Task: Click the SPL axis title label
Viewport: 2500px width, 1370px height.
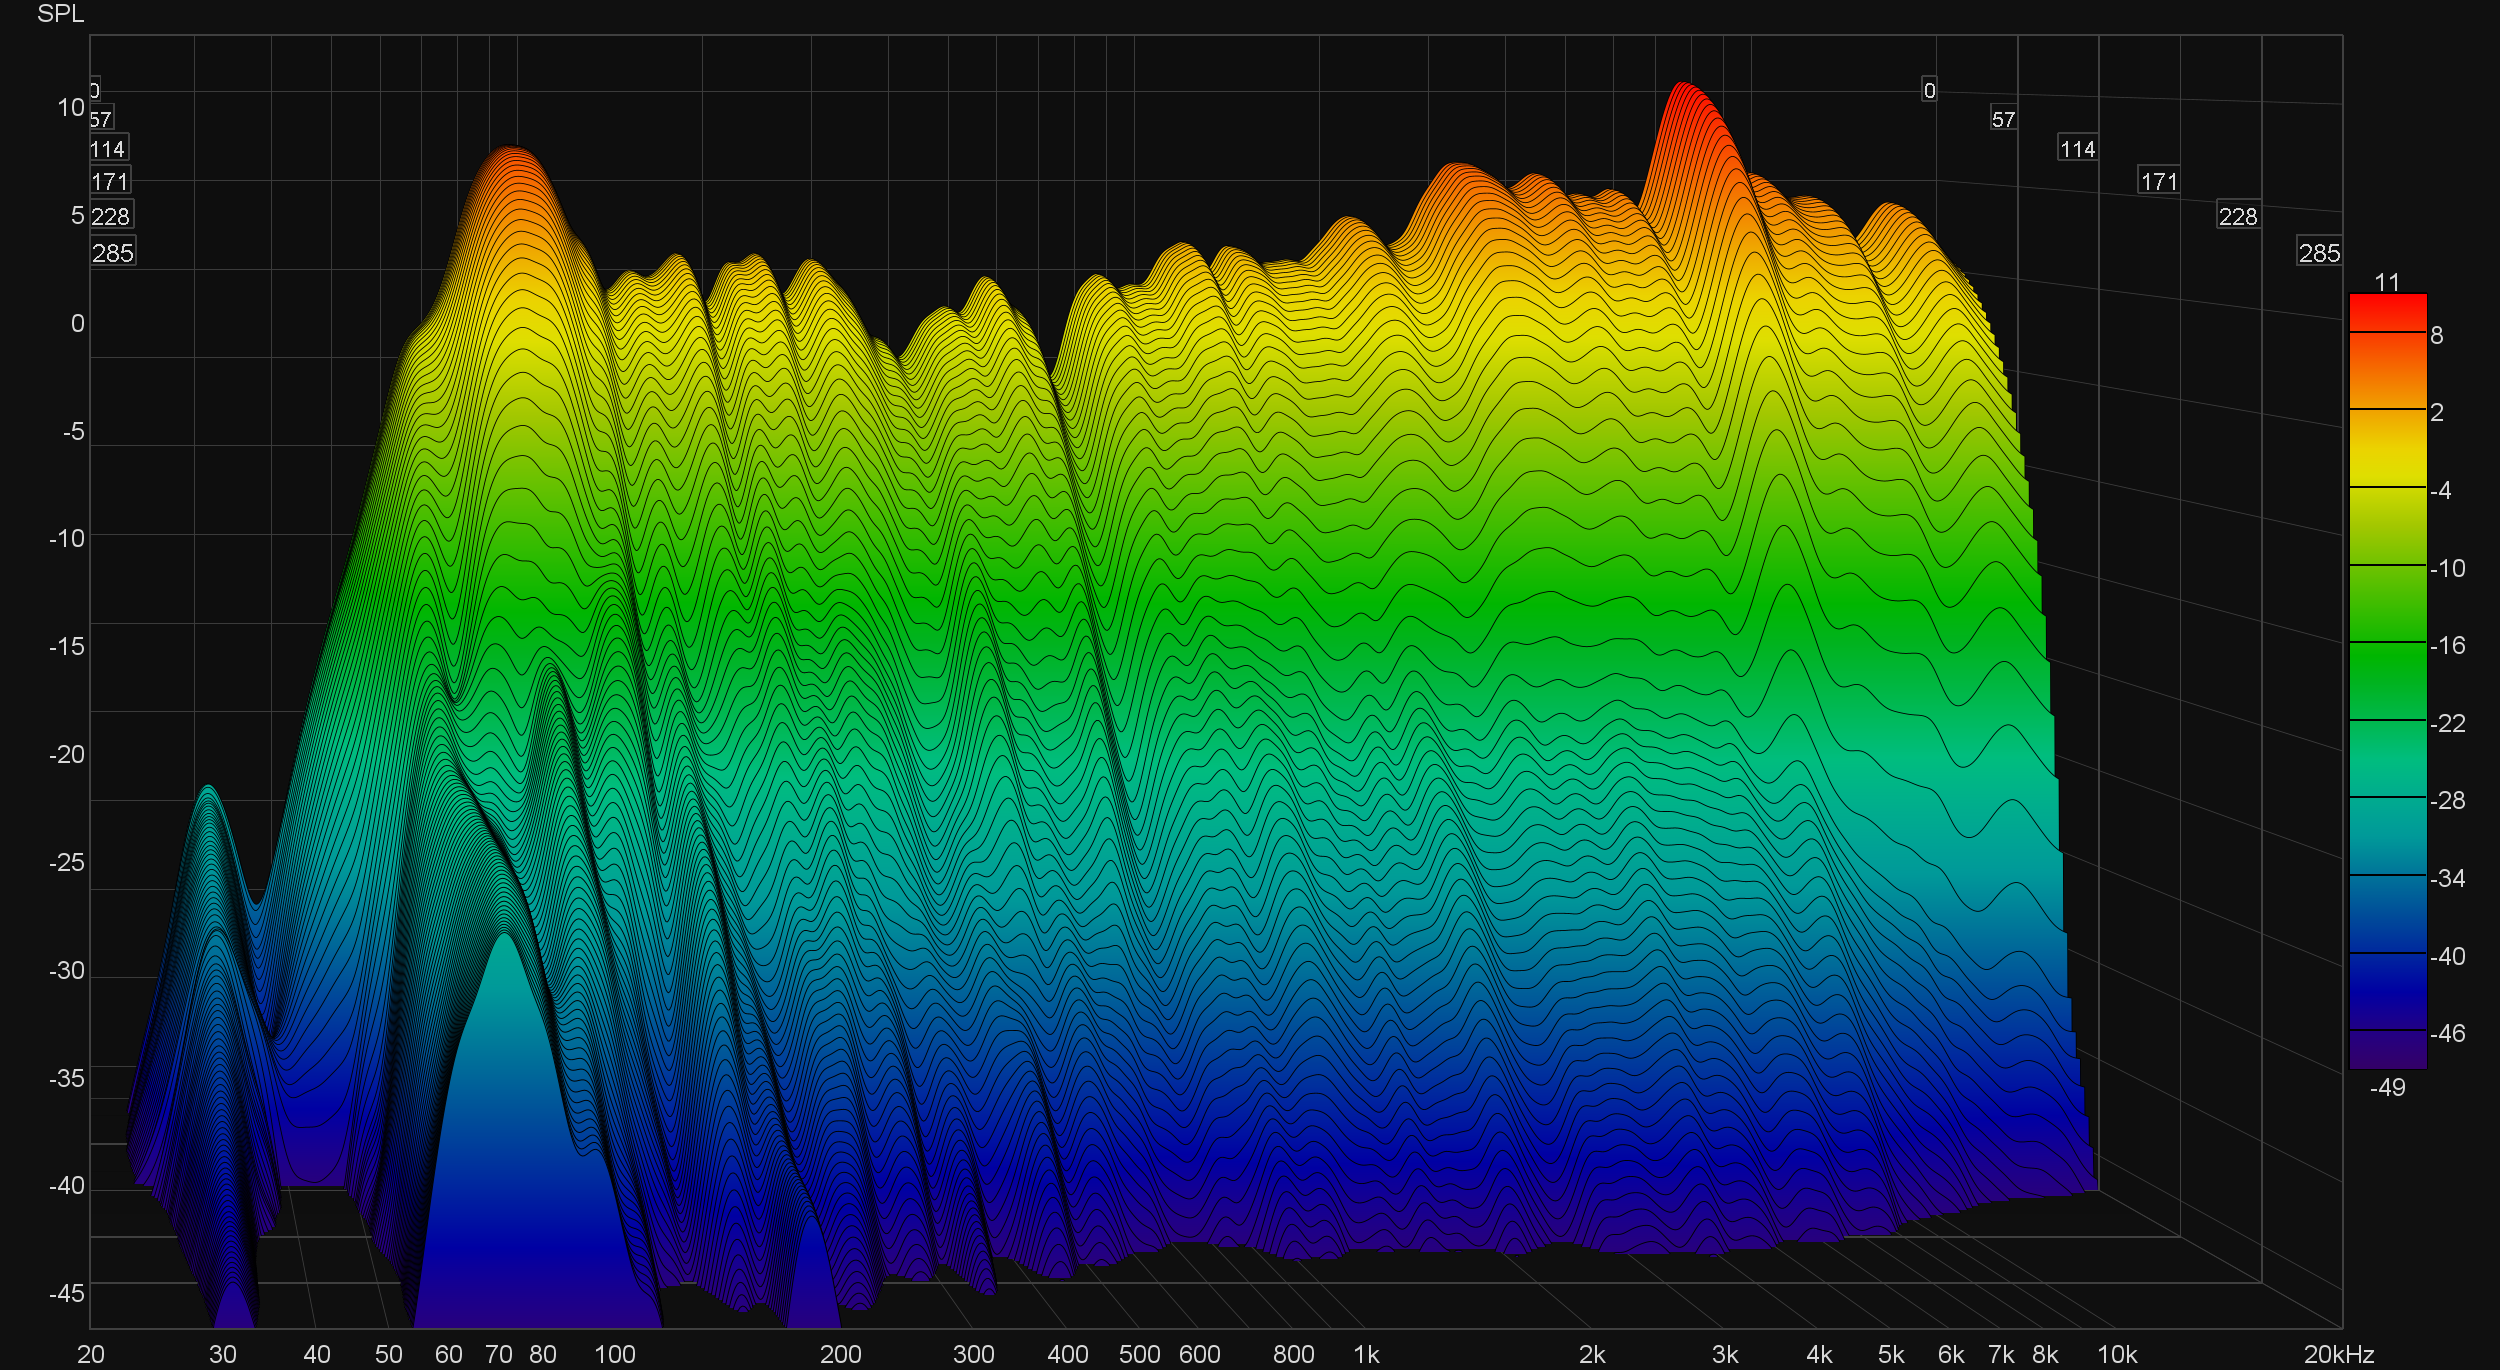Action: (60, 14)
